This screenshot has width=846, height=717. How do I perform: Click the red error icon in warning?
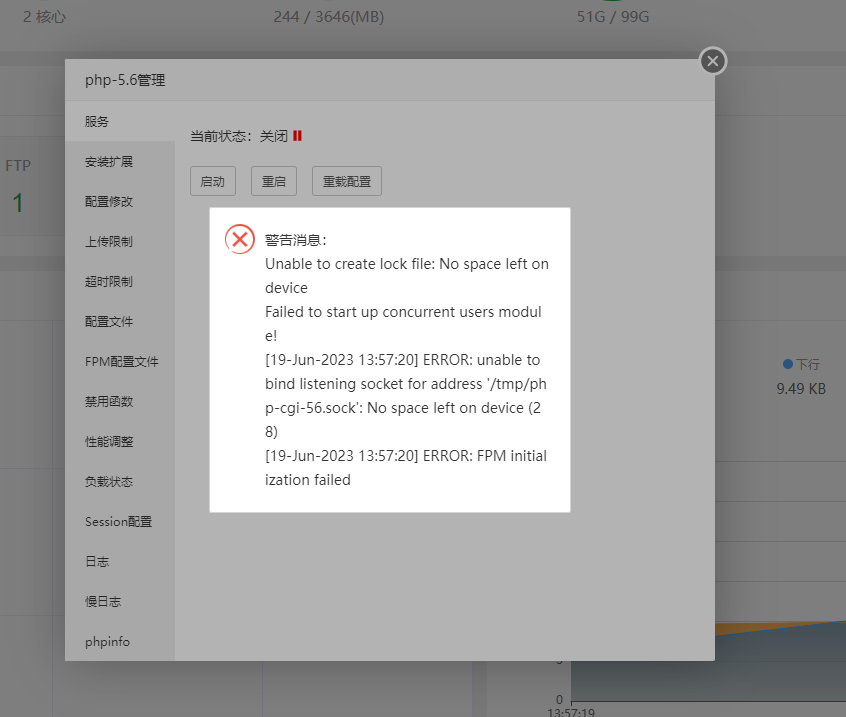[240, 239]
